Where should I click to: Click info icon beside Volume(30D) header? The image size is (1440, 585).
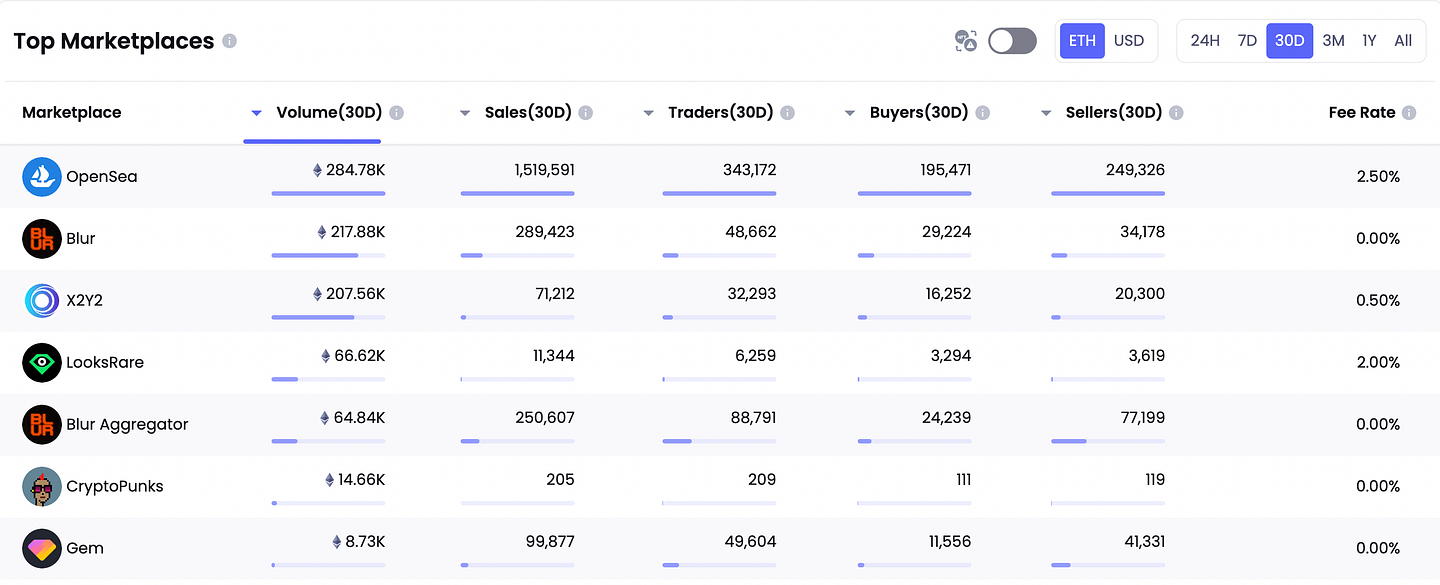point(397,113)
